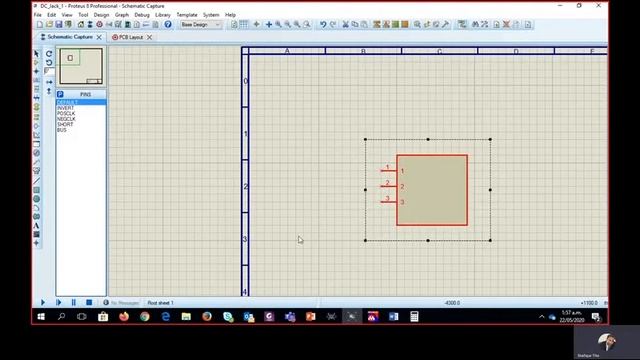
Task: Pause the simulation
Action: 73,302
